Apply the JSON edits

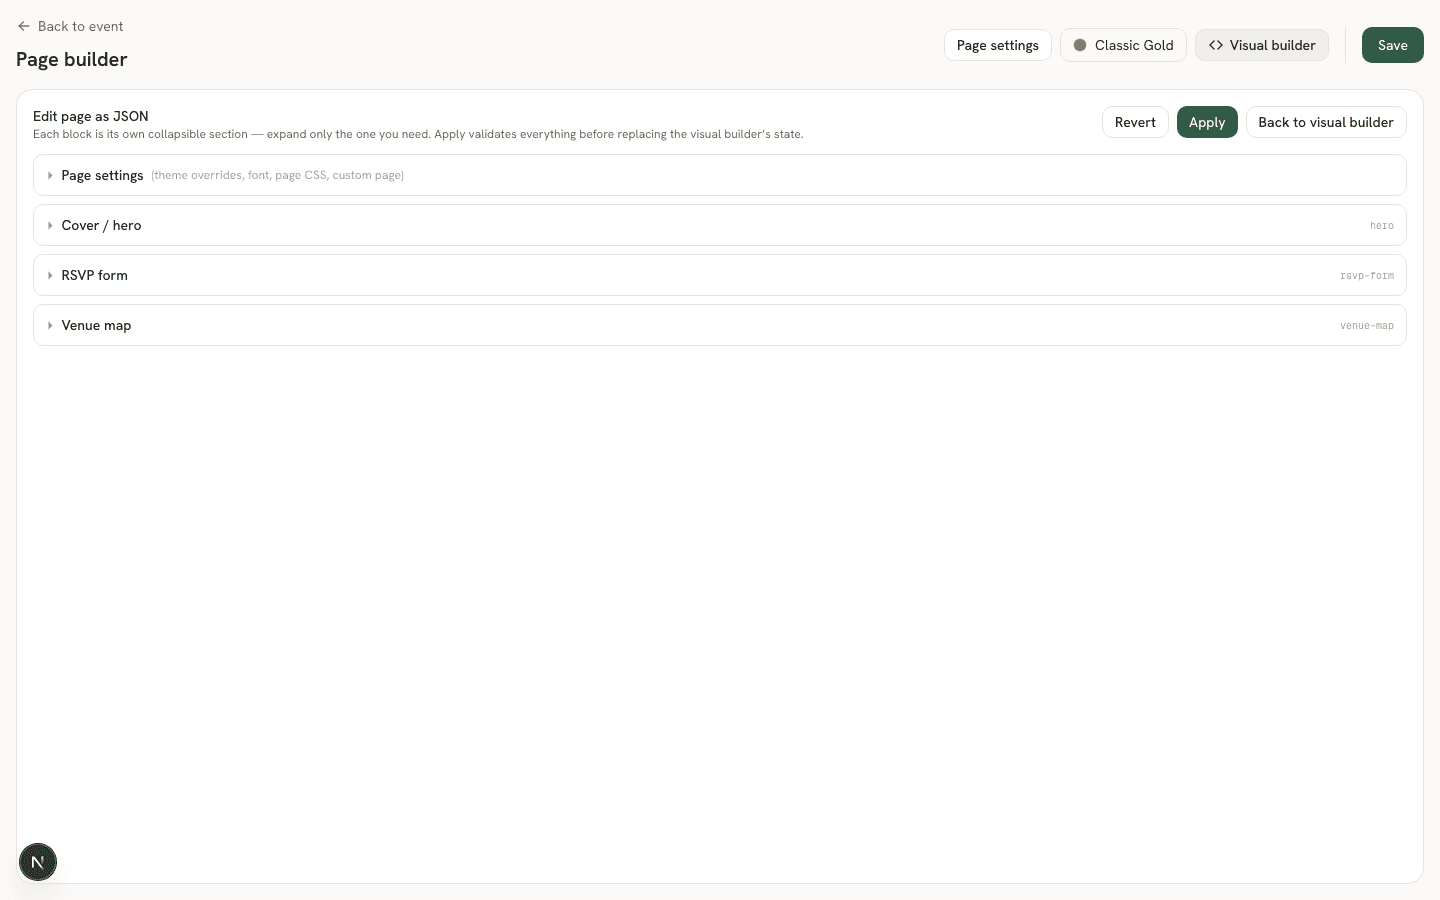pyautogui.click(x=1207, y=122)
